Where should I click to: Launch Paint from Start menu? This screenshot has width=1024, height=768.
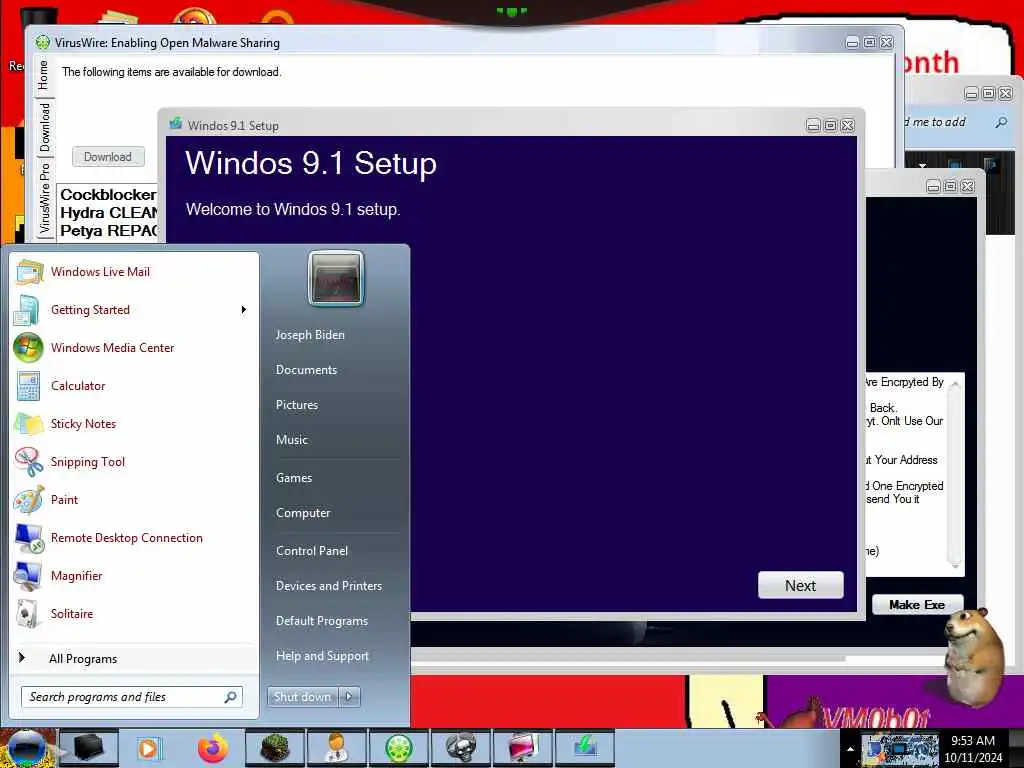coord(64,500)
